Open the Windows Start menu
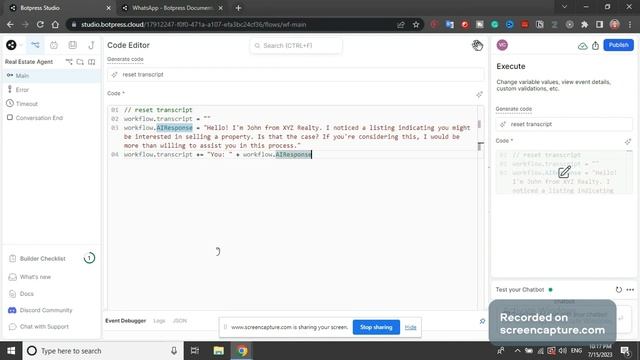The width and height of the screenshot is (640, 360). (x=11, y=351)
